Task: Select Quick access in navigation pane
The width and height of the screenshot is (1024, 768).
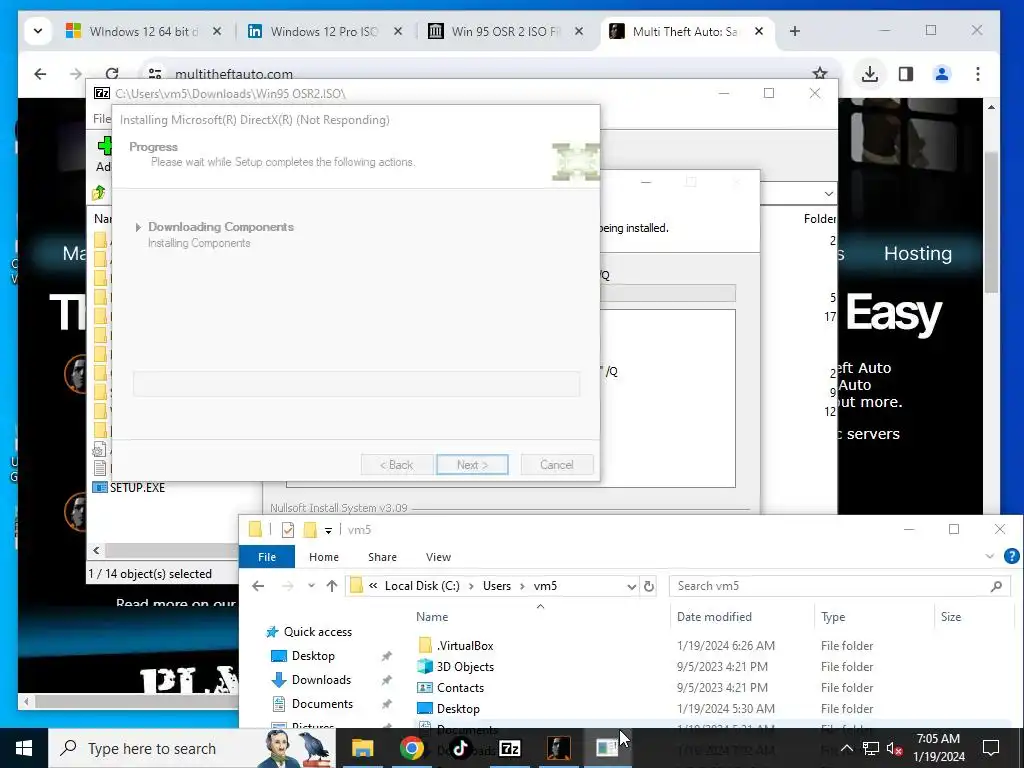Action: [x=310, y=632]
